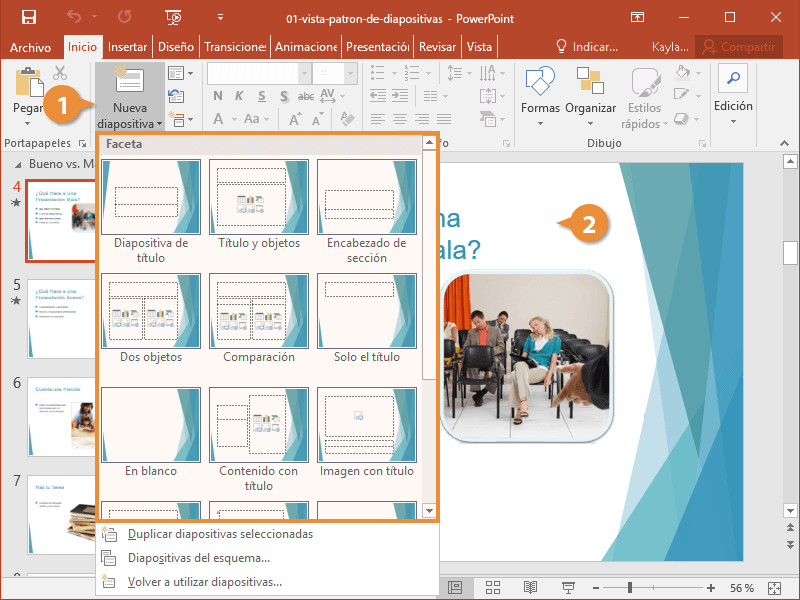Switch to the Insertar tab
Viewport: 800px width, 600px height.
click(128, 47)
